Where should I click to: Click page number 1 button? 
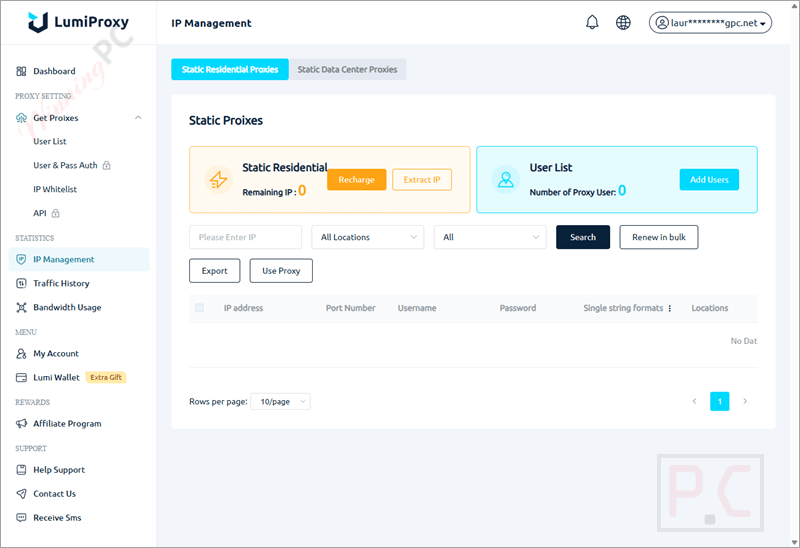tap(719, 401)
